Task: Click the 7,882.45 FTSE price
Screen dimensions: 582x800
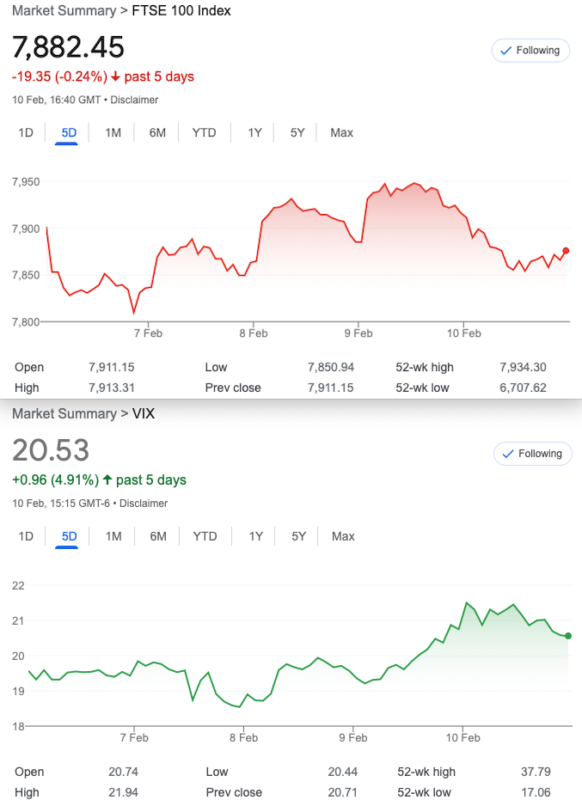Action: pyautogui.click(x=68, y=47)
